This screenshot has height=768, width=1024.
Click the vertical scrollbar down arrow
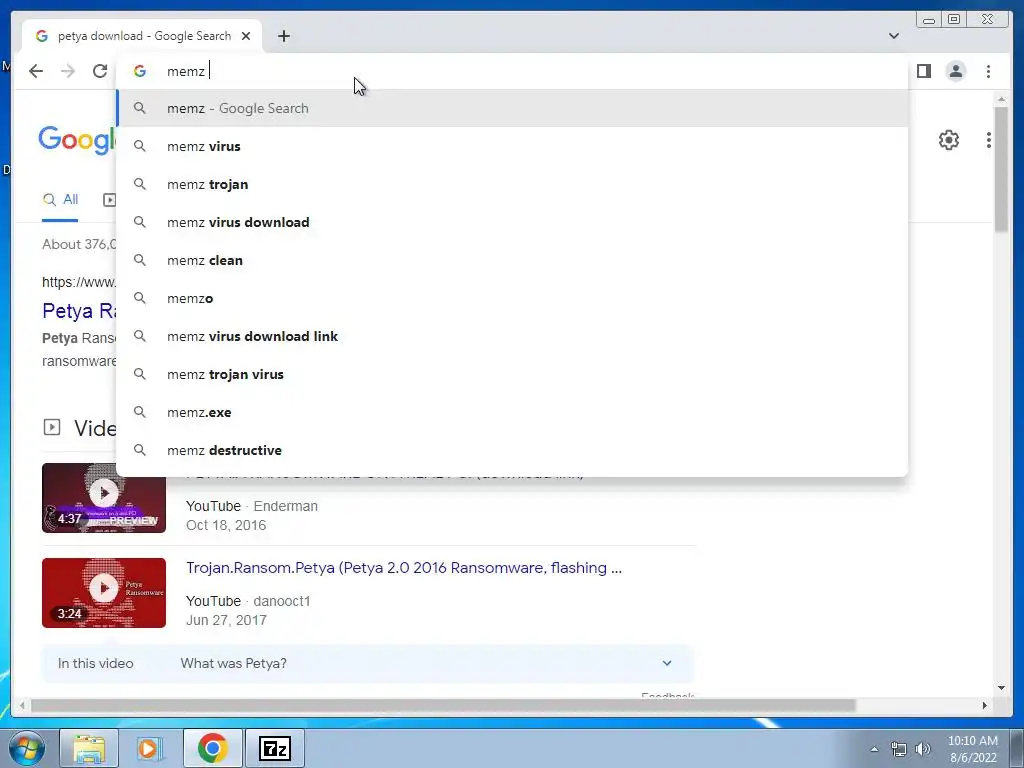(1001, 688)
